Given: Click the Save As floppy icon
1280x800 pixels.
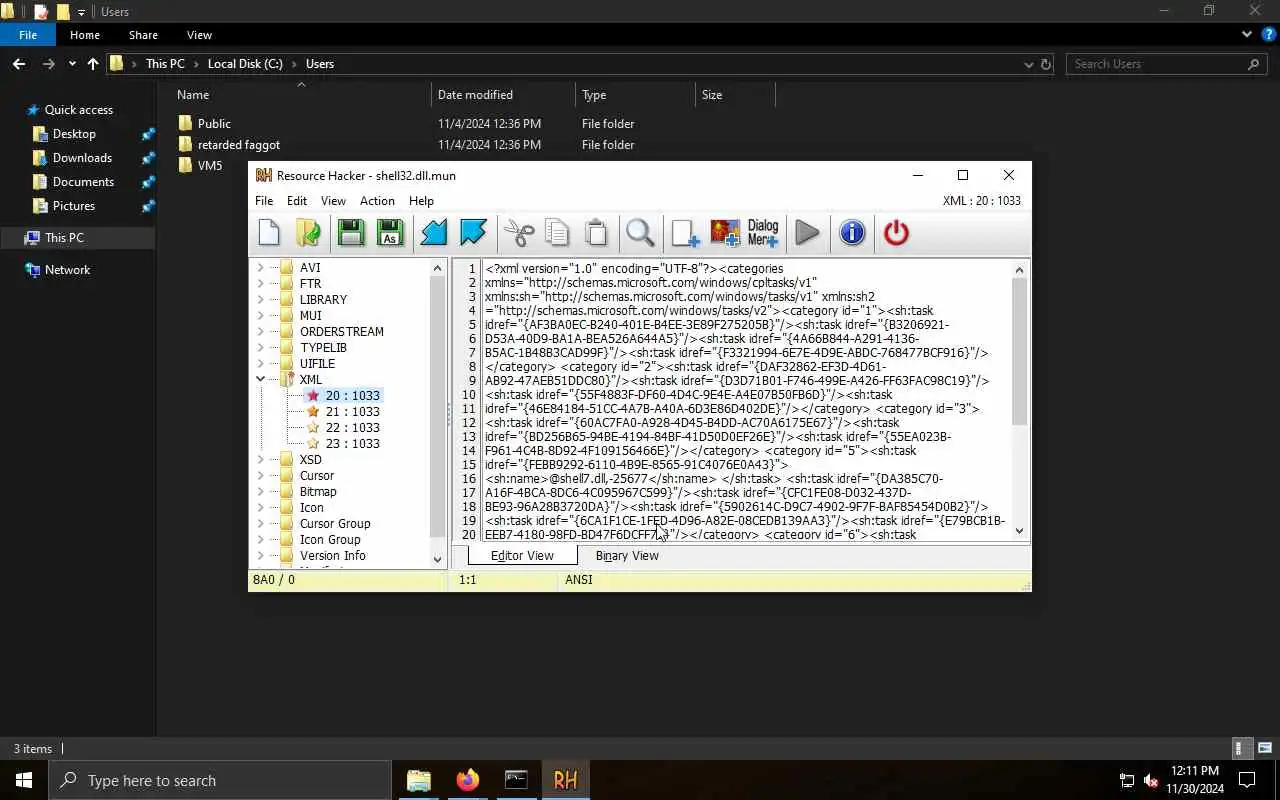Looking at the screenshot, I should 390,233.
